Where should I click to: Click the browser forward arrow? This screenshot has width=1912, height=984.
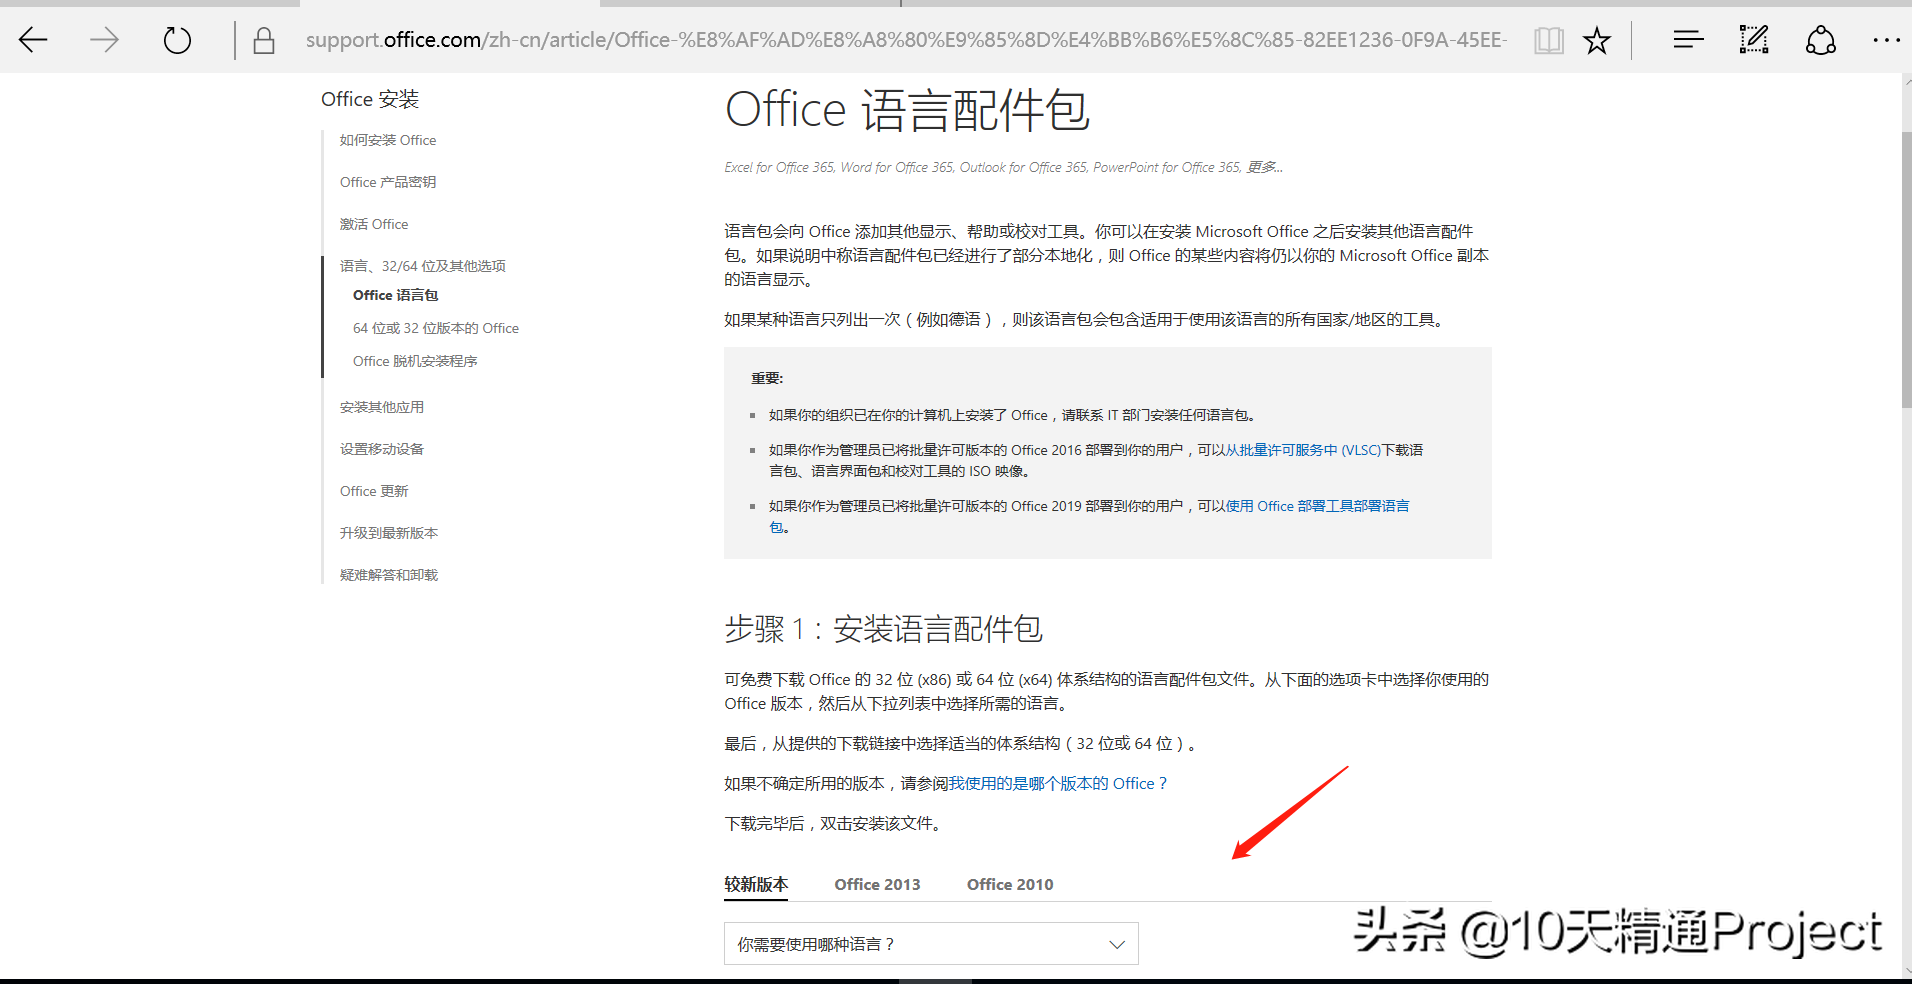(x=105, y=40)
